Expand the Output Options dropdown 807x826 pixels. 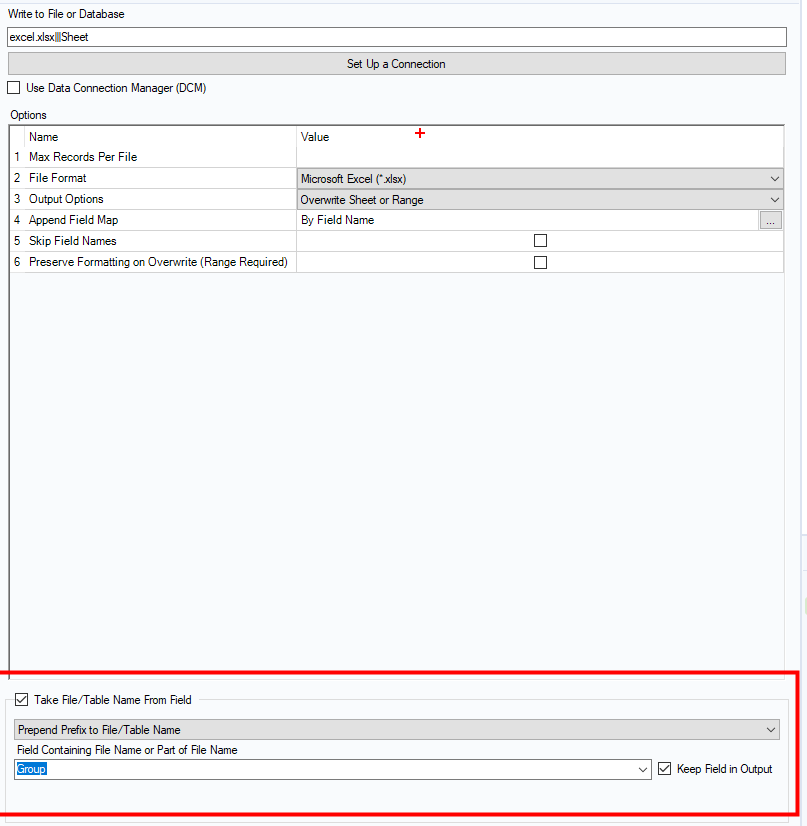(x=540, y=200)
